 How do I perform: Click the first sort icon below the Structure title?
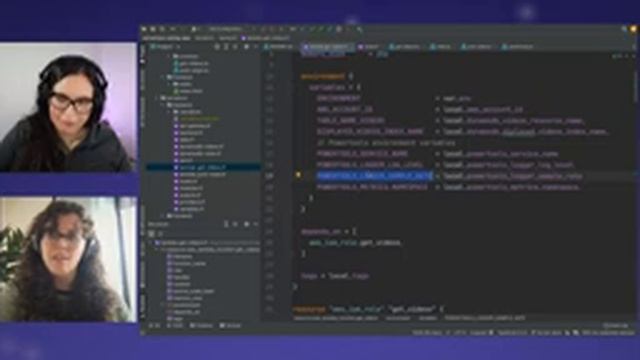pos(151,233)
